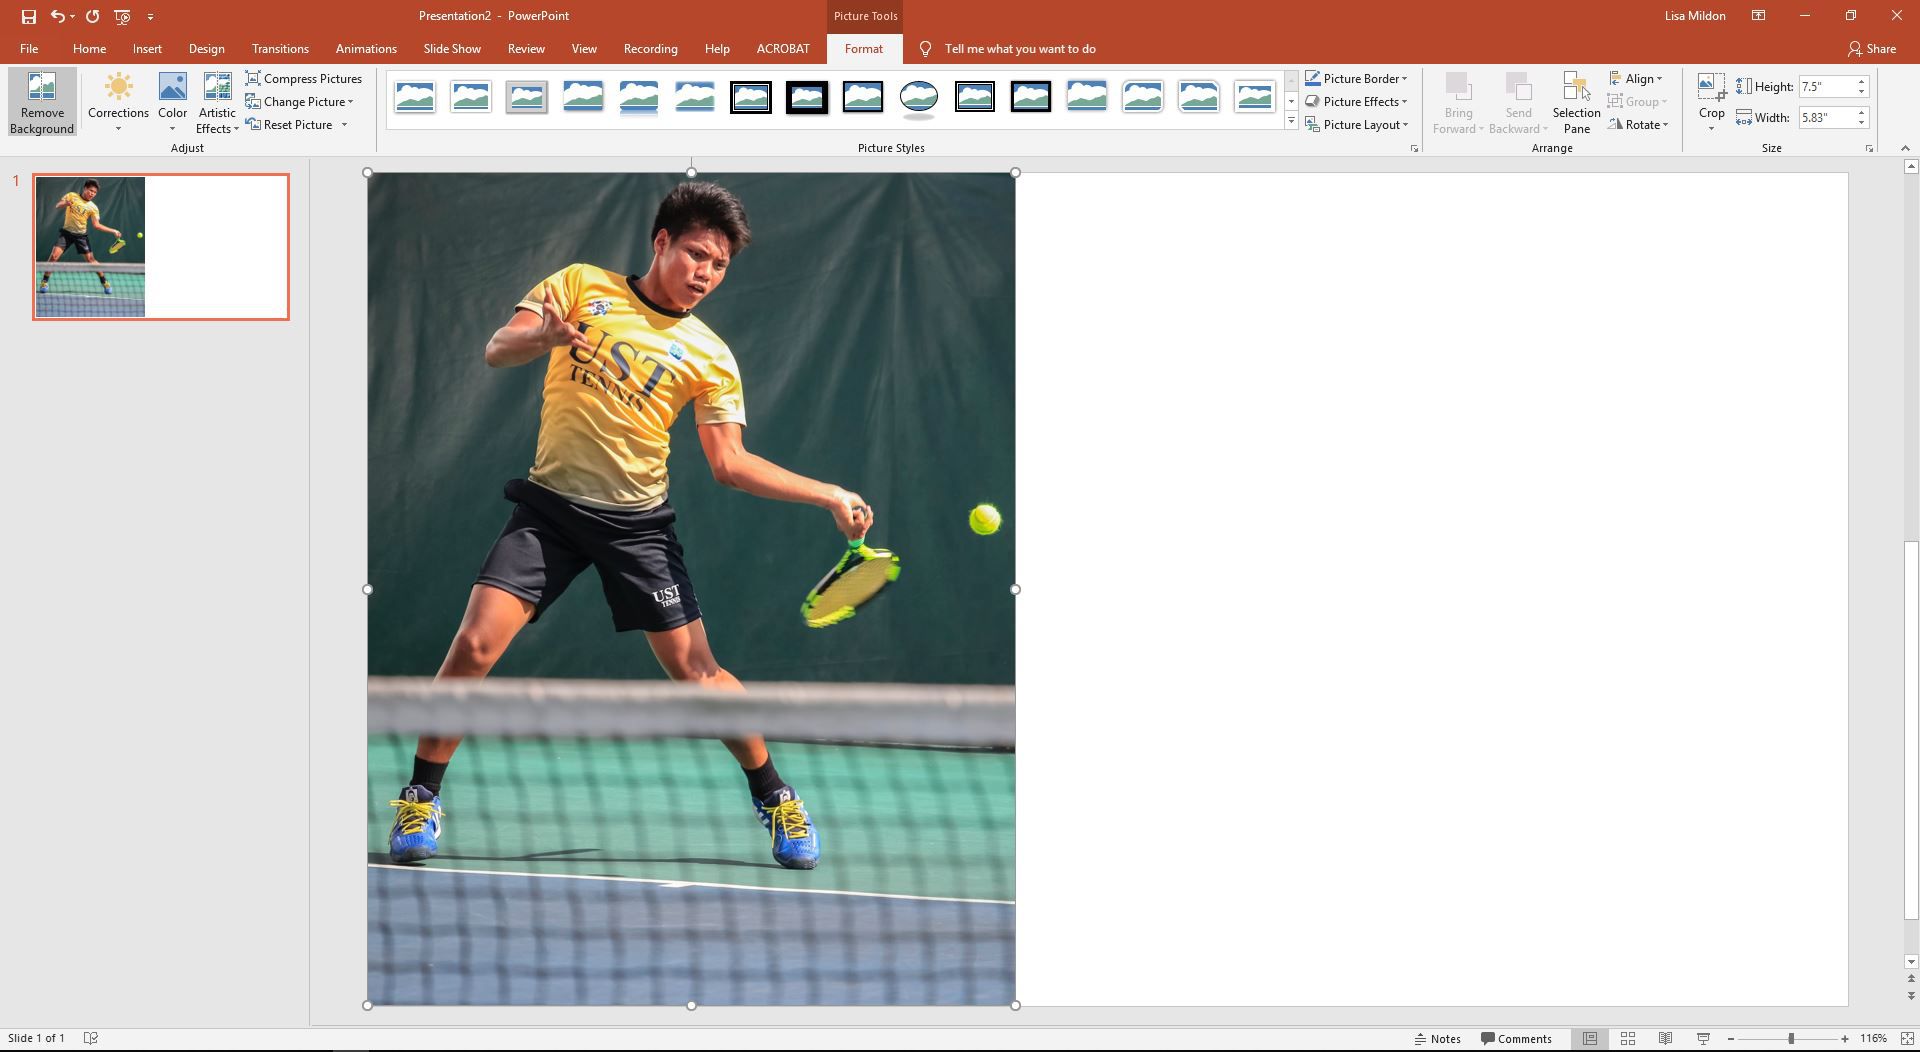1920x1052 pixels.
Task: Open the Color adjustment options
Action: 172,103
